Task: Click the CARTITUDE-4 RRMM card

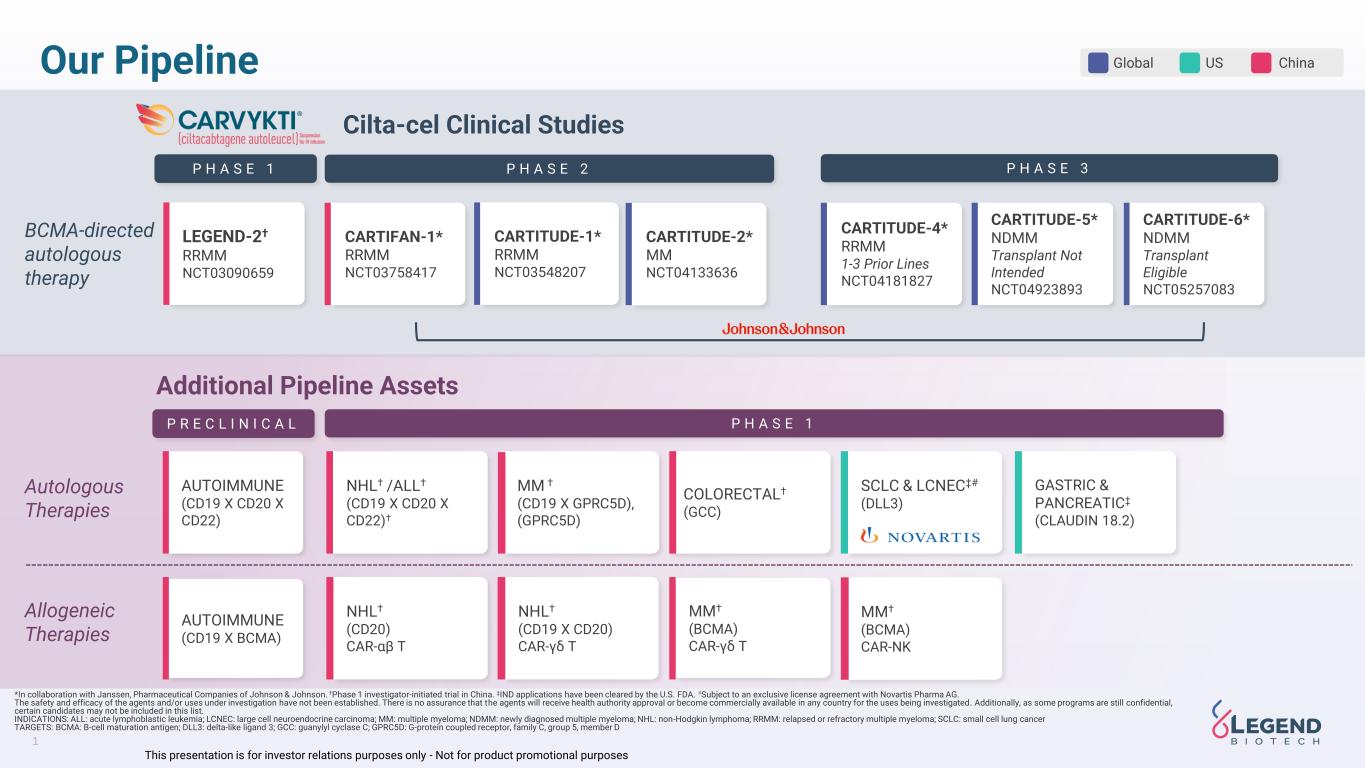Action: (x=891, y=254)
